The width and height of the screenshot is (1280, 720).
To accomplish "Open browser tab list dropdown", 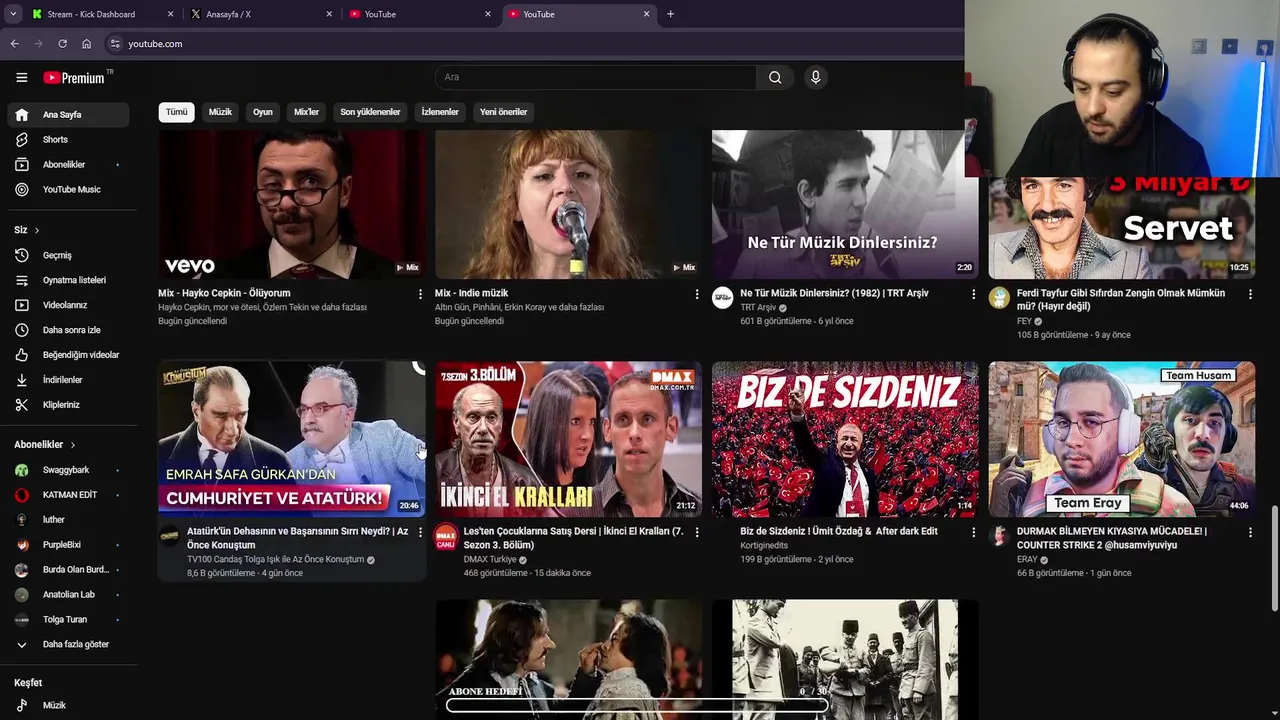I will [x=12, y=14].
